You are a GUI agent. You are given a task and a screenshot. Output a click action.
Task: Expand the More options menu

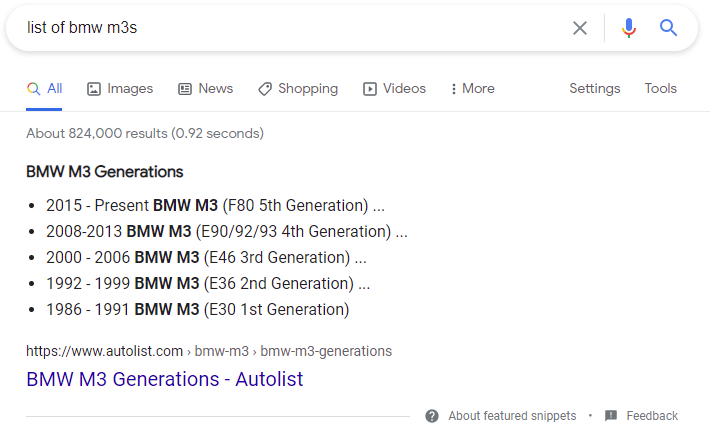[472, 89]
